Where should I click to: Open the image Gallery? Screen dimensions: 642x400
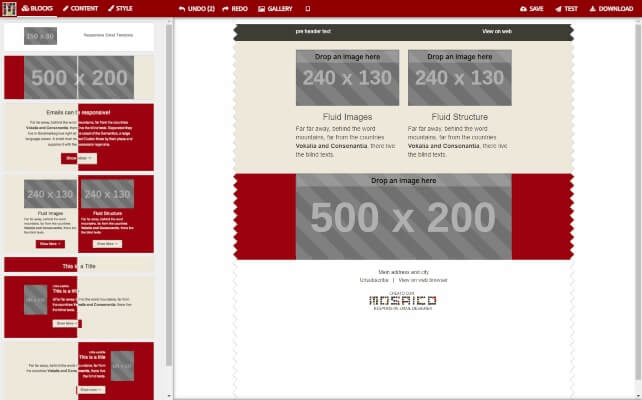pos(275,9)
